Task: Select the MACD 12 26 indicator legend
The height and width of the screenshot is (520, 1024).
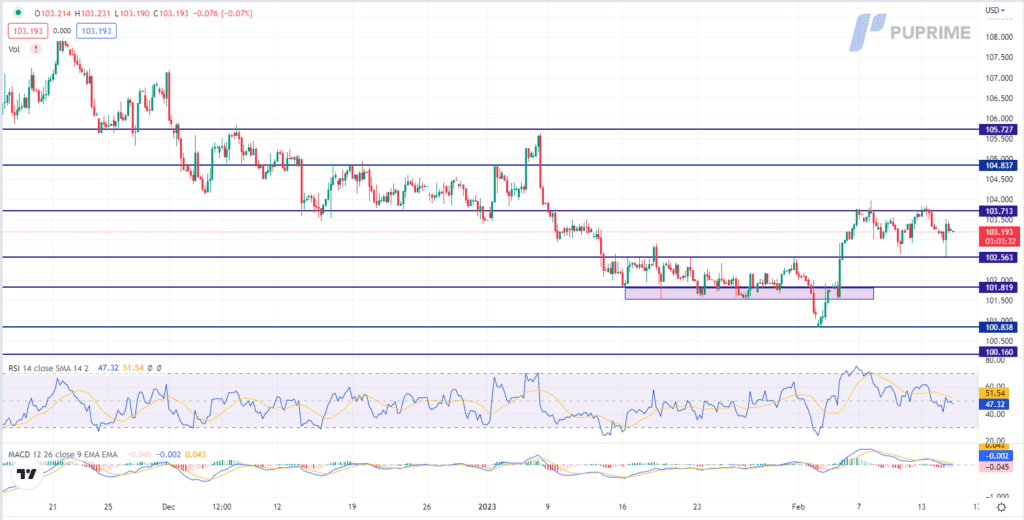Action: pyautogui.click(x=65, y=453)
